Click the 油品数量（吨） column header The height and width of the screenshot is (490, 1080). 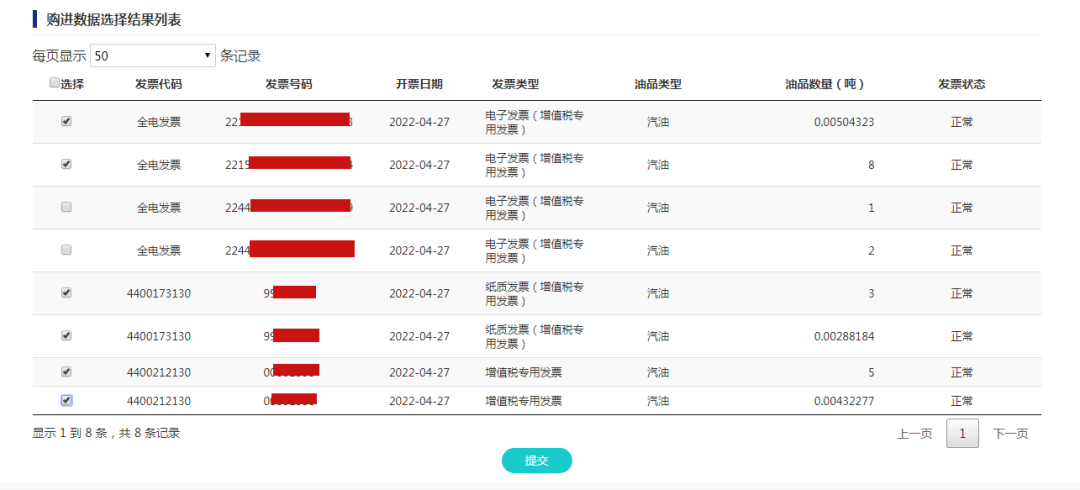pyautogui.click(x=825, y=85)
